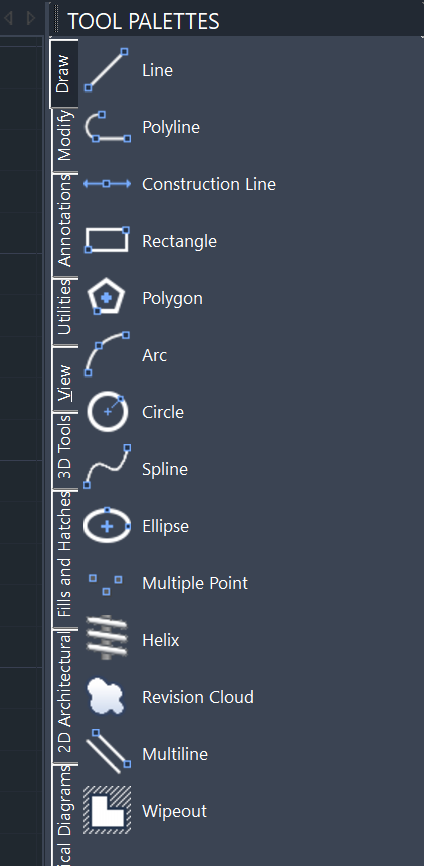Open the Annotations palette tab
424x866 pixels.
click(65, 220)
